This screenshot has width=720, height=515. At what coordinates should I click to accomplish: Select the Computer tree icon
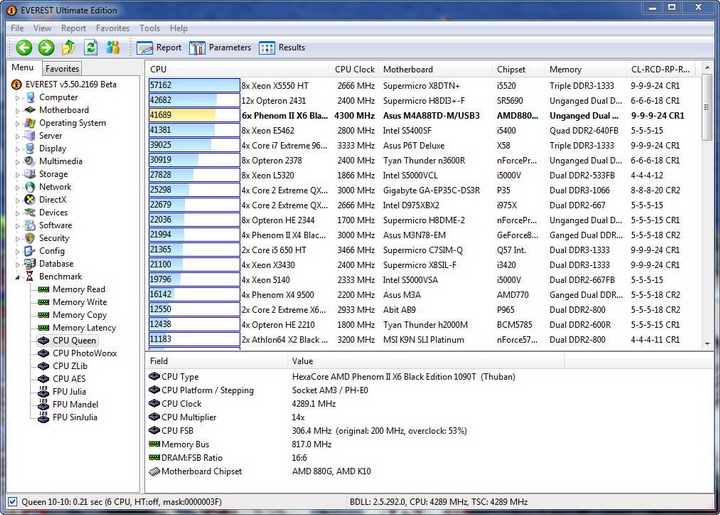(30, 97)
